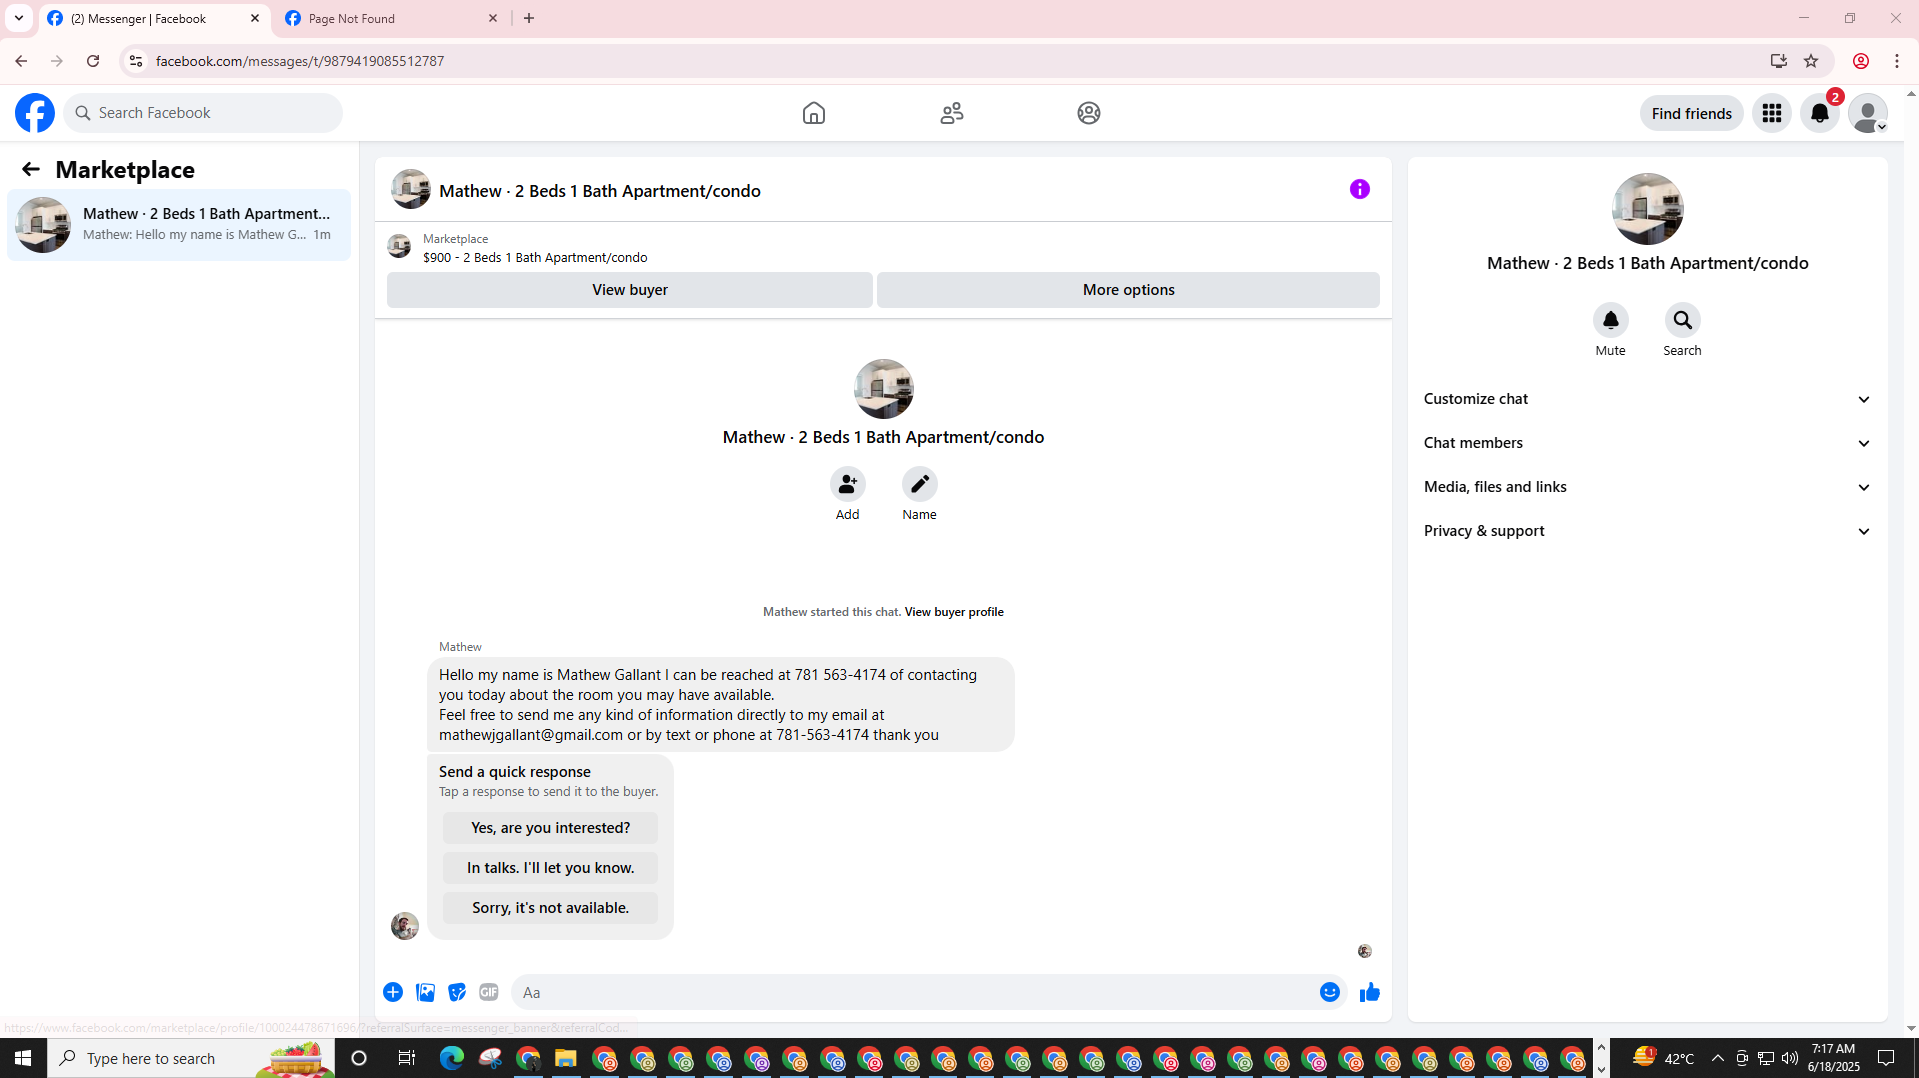
Task: Open the $900 Marketplace listing link
Action: [x=535, y=257]
